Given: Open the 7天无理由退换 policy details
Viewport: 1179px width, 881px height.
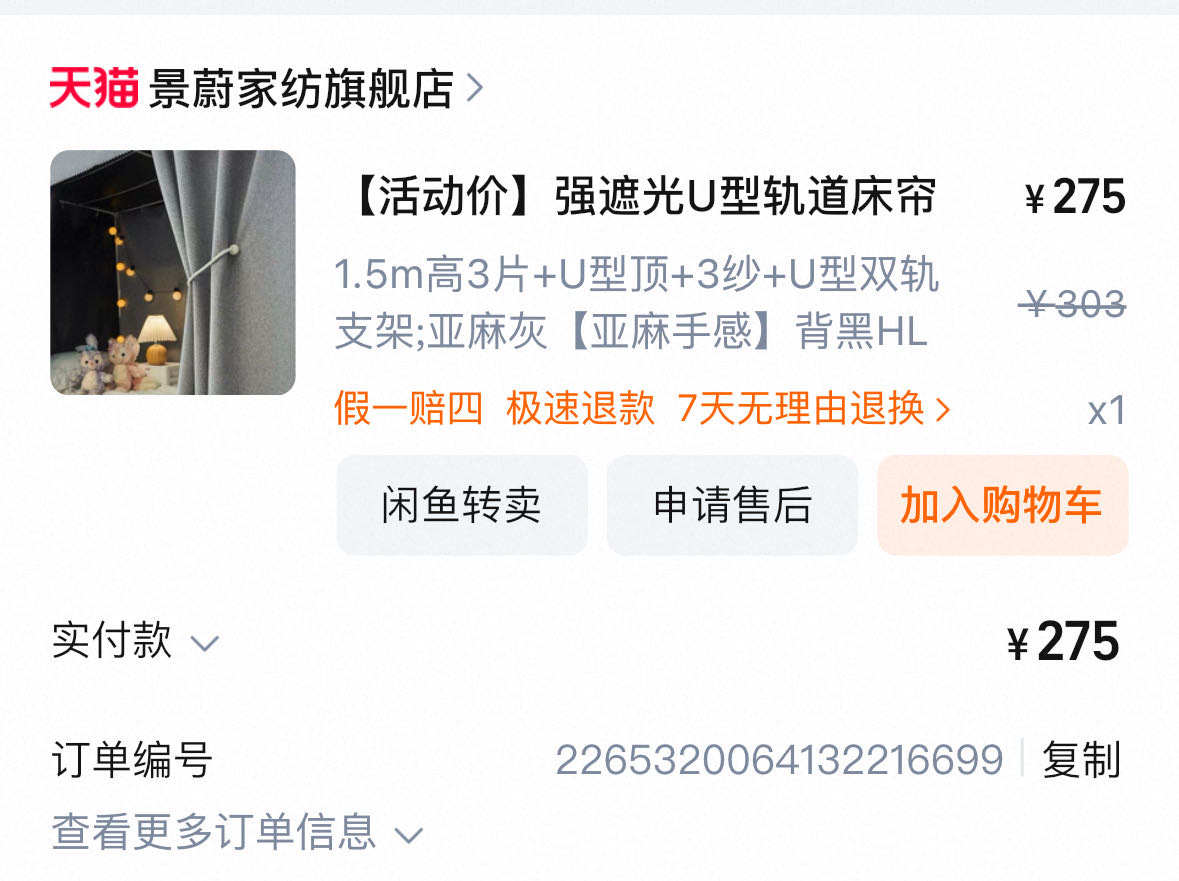Looking at the screenshot, I should (x=814, y=408).
